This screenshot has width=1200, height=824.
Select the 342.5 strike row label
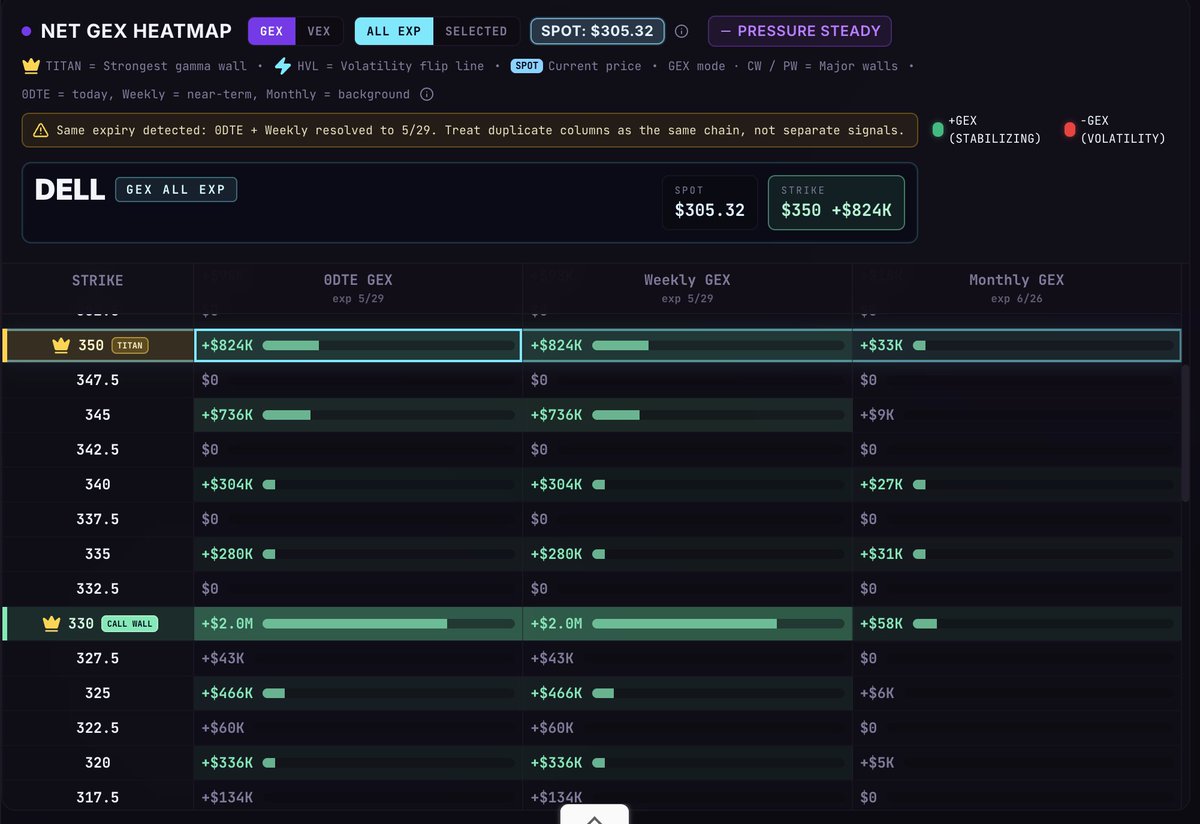(98, 450)
